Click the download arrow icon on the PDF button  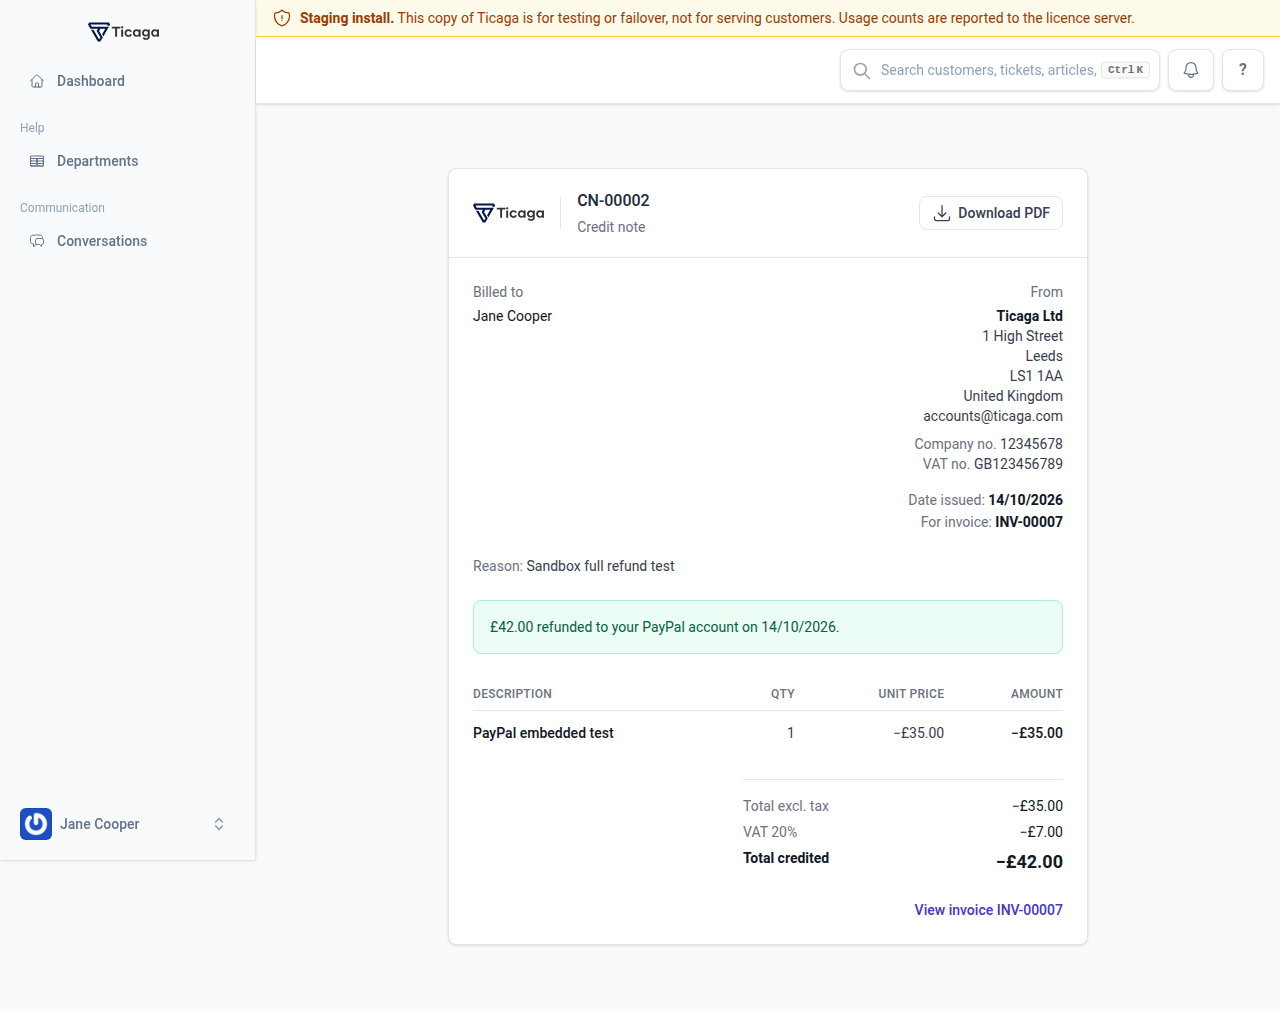tap(942, 213)
